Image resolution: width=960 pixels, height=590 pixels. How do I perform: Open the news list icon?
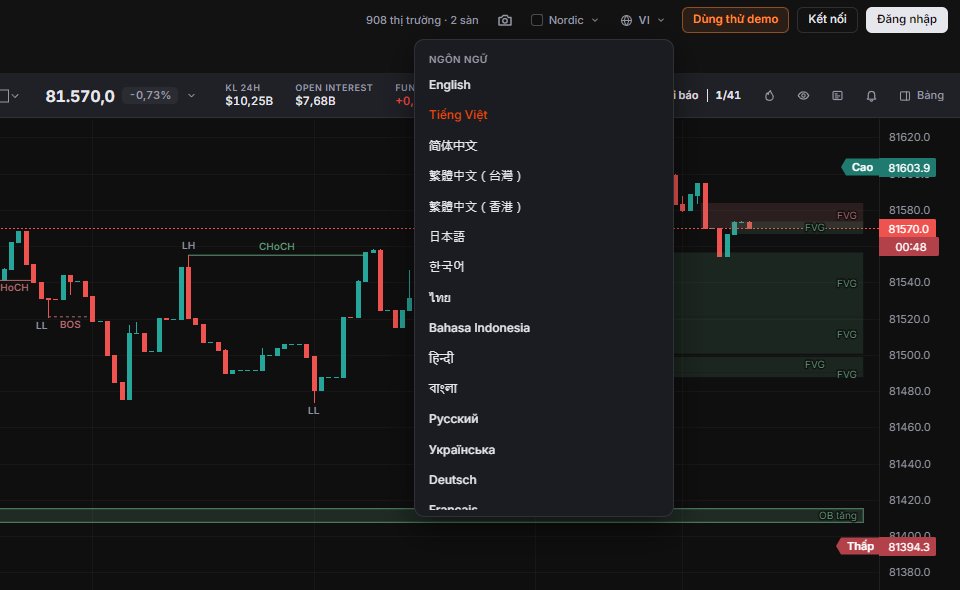pyautogui.click(x=838, y=95)
